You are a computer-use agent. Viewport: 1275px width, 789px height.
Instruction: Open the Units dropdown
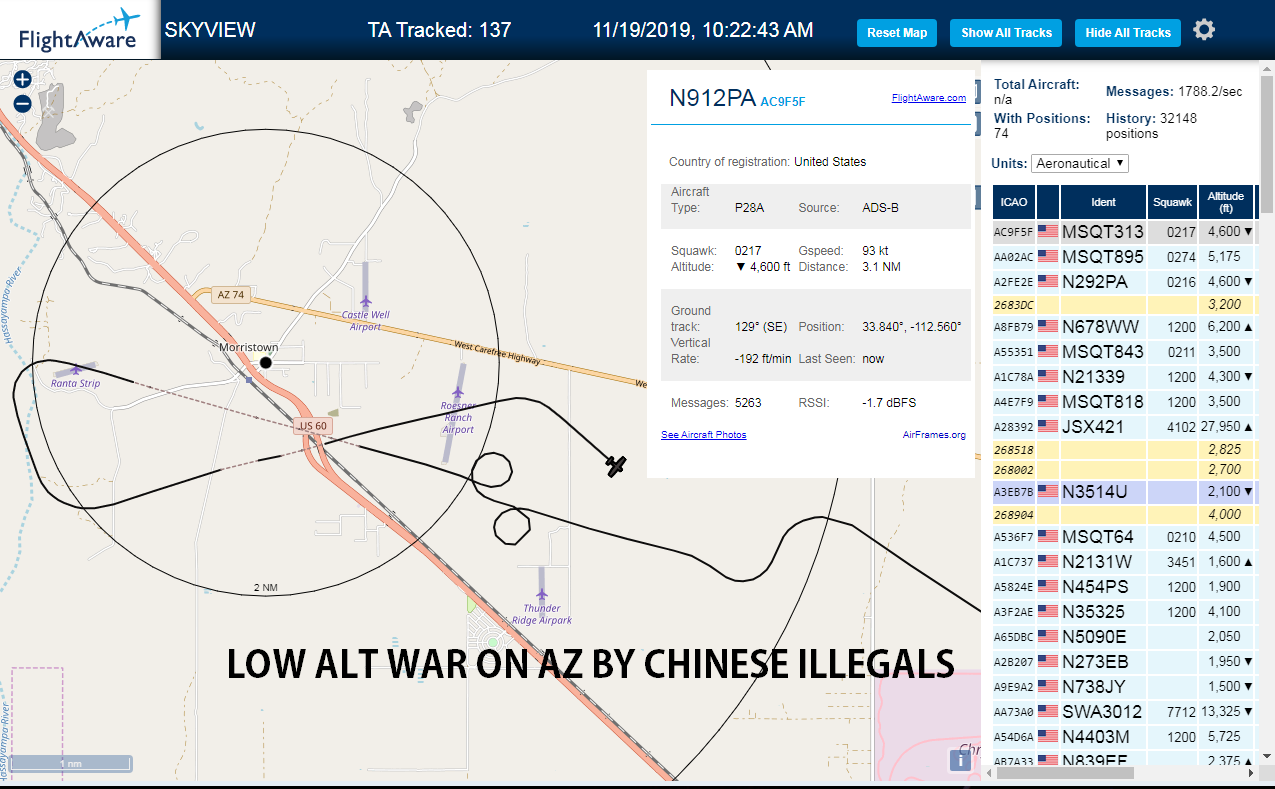pyautogui.click(x=1080, y=163)
